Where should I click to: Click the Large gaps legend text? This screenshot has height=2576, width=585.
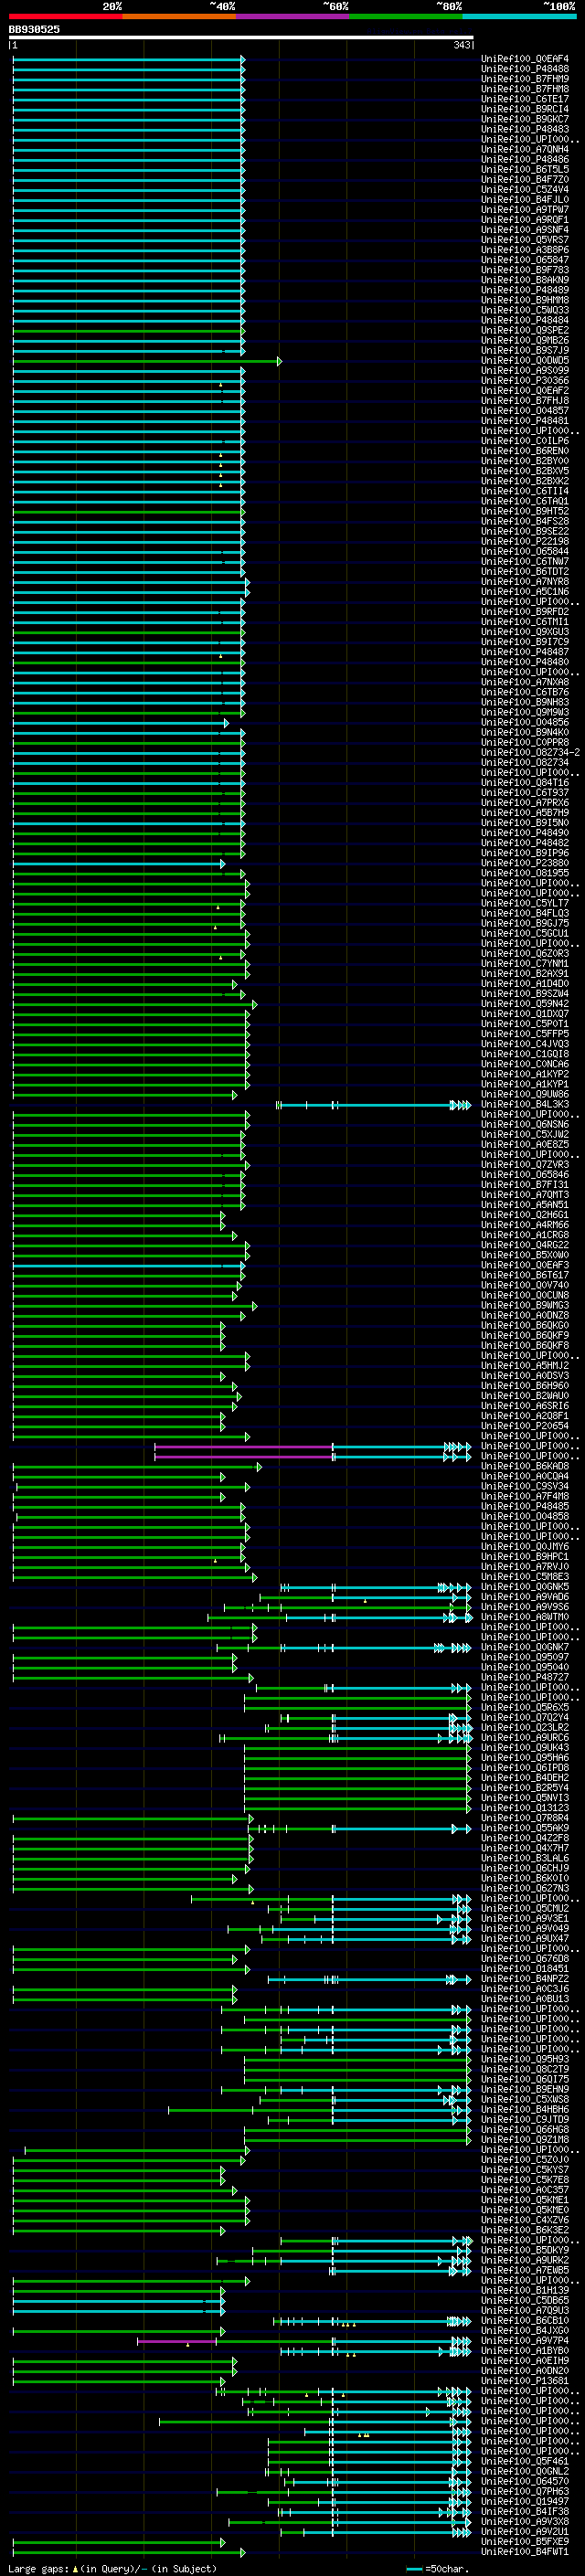tap(112, 2568)
